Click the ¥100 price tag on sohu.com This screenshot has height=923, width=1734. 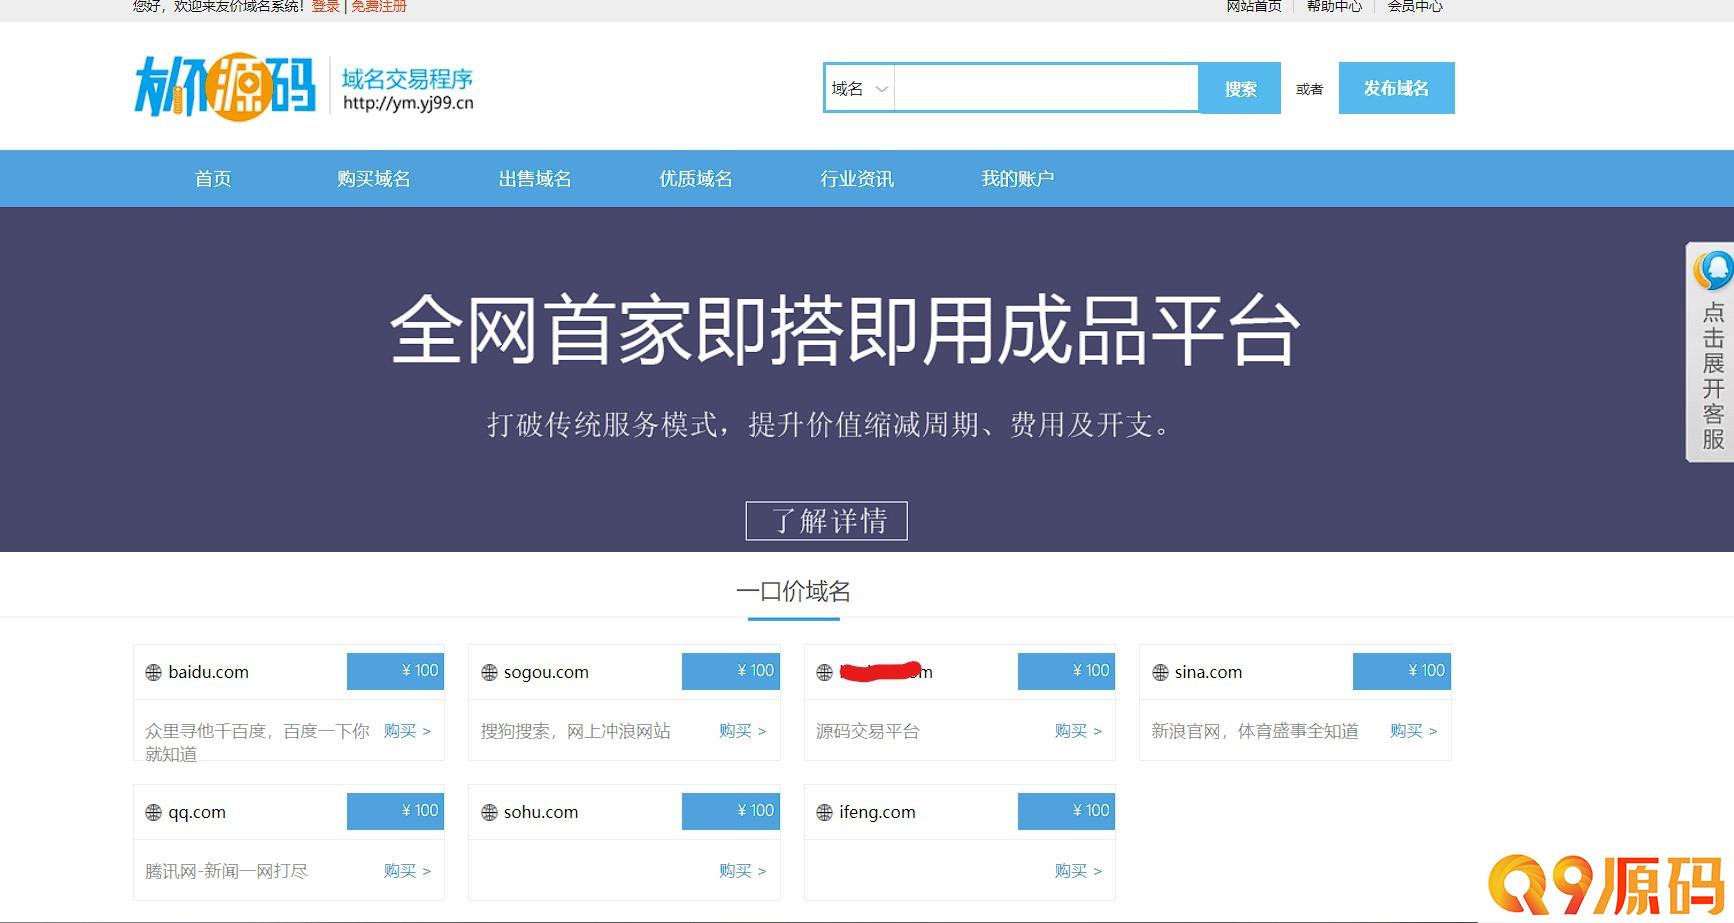tap(731, 811)
